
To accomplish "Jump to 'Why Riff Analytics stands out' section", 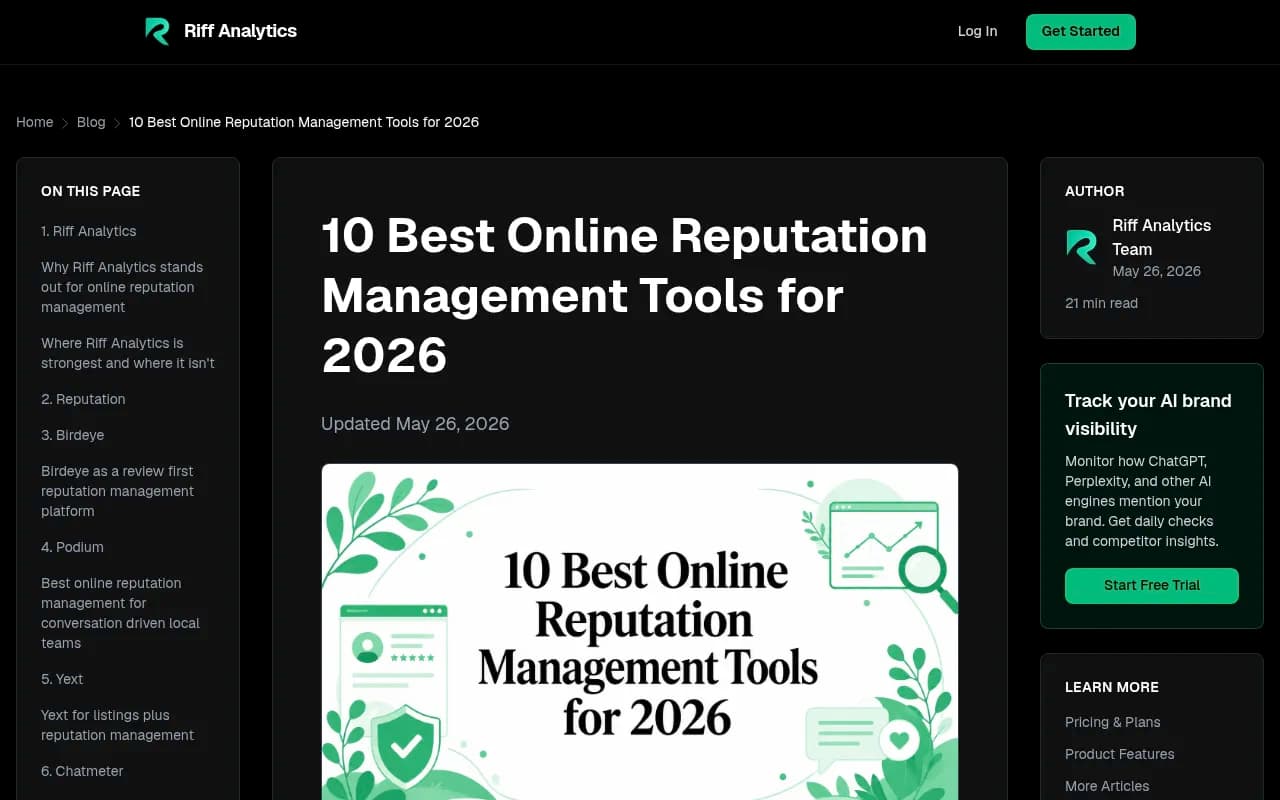I will coord(122,287).
